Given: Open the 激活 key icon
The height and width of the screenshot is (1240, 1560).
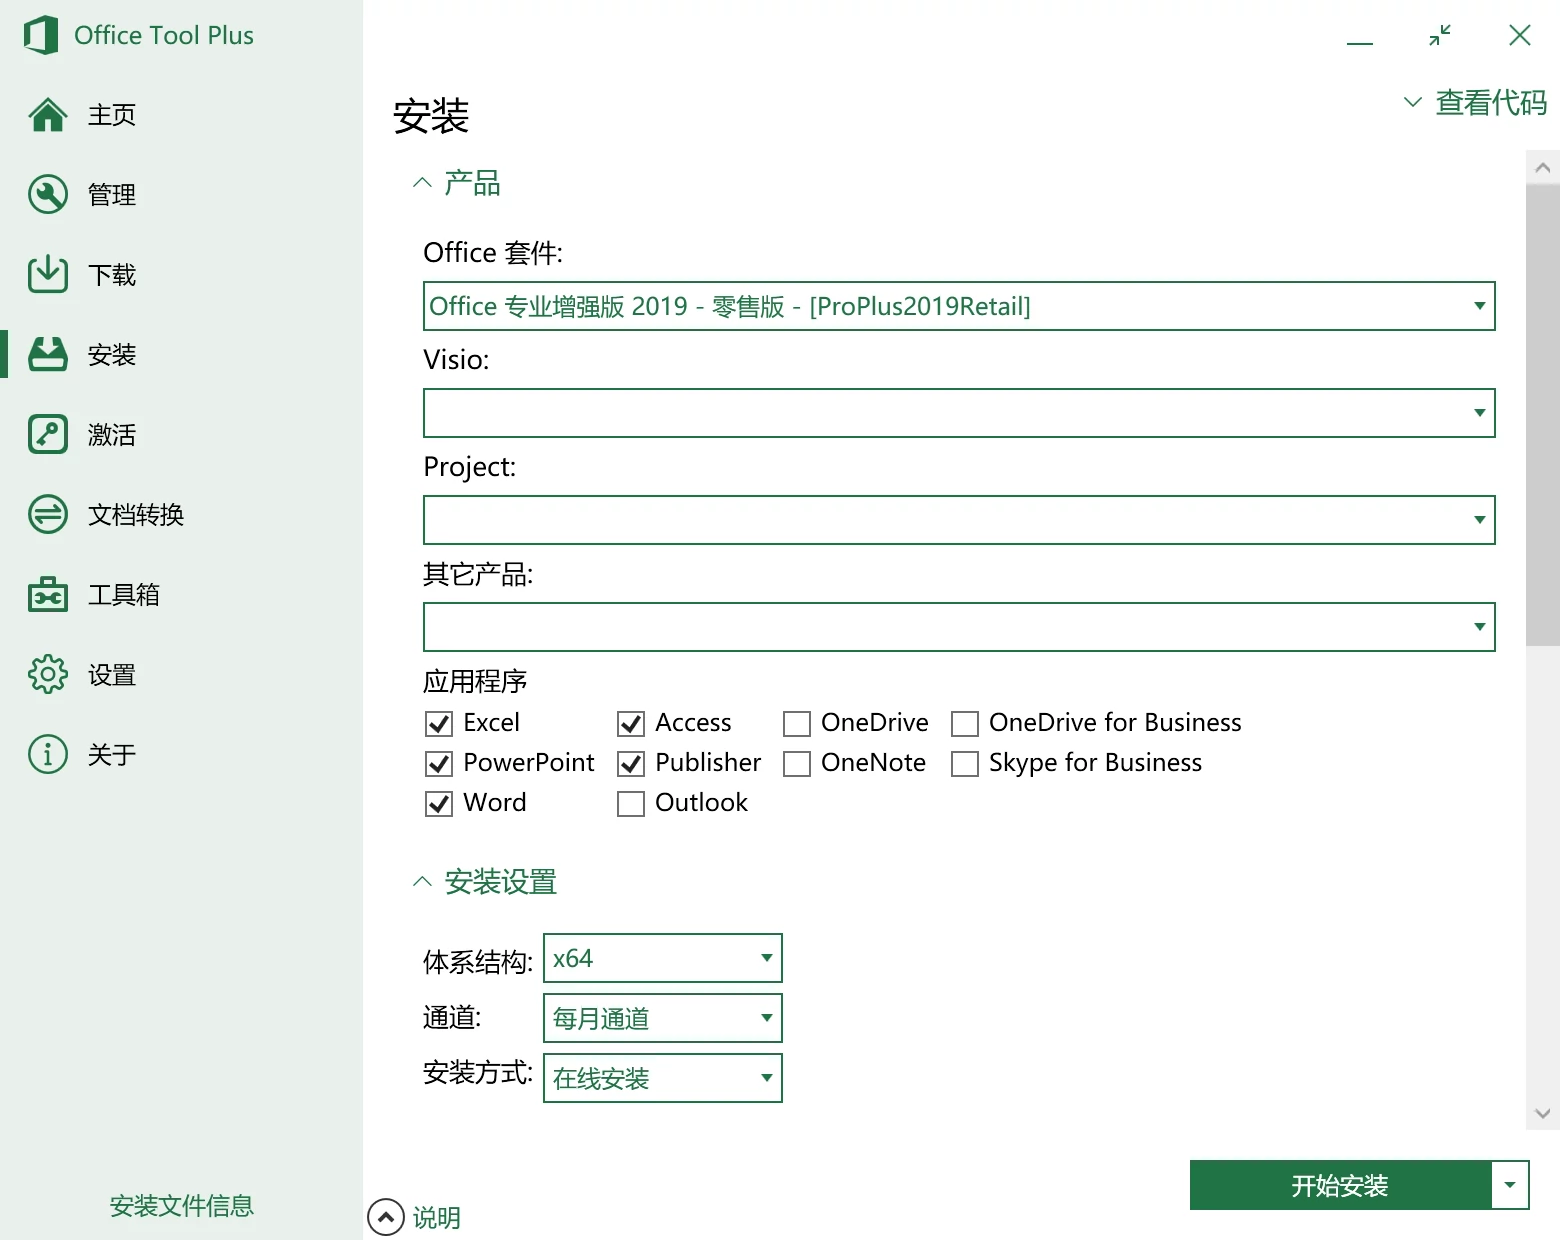Looking at the screenshot, I should click(x=48, y=435).
